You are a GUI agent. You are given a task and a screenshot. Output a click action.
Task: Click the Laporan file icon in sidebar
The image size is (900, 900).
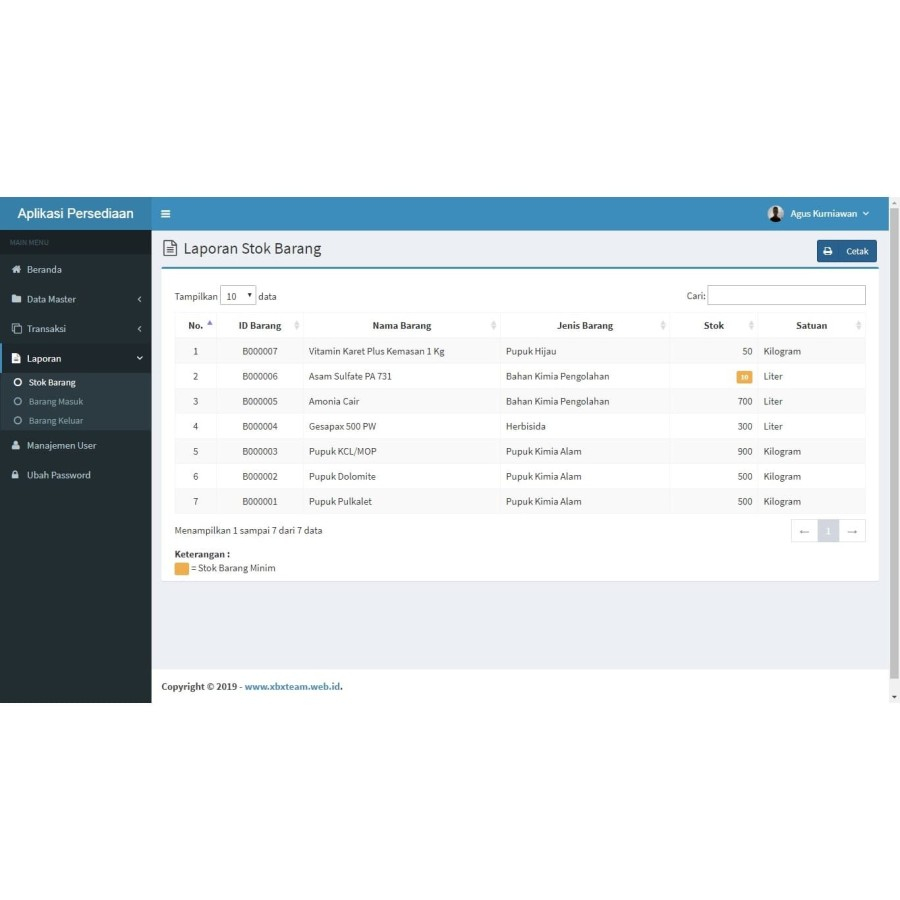[16, 359]
